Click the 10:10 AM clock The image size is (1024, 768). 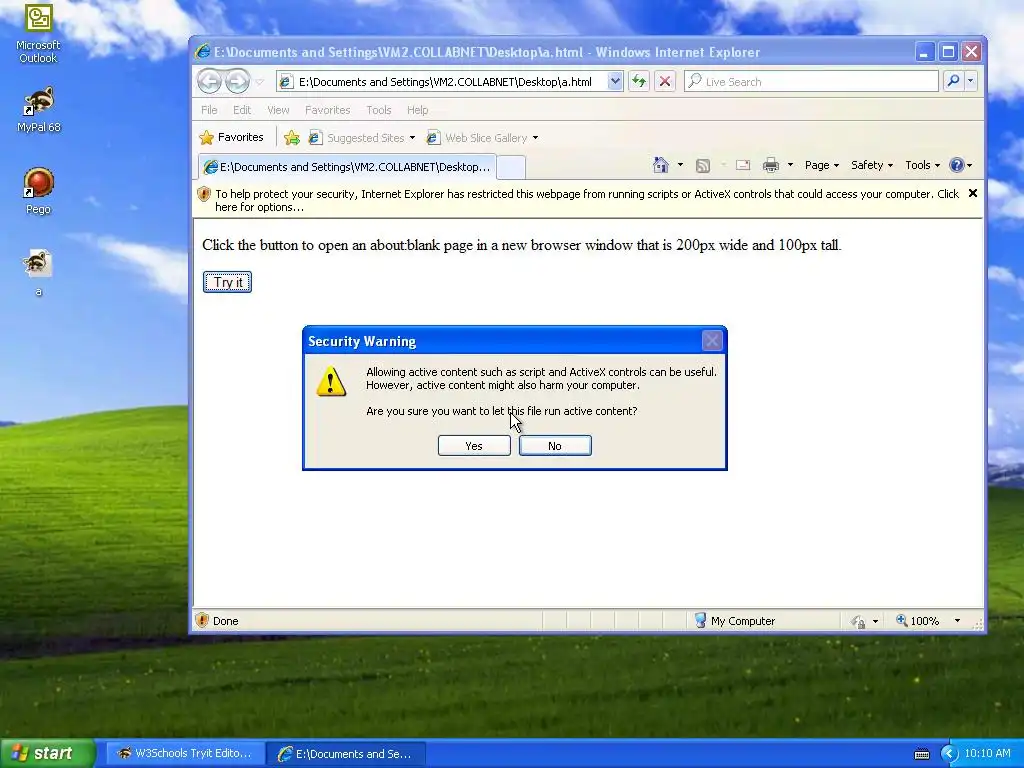click(x=987, y=754)
